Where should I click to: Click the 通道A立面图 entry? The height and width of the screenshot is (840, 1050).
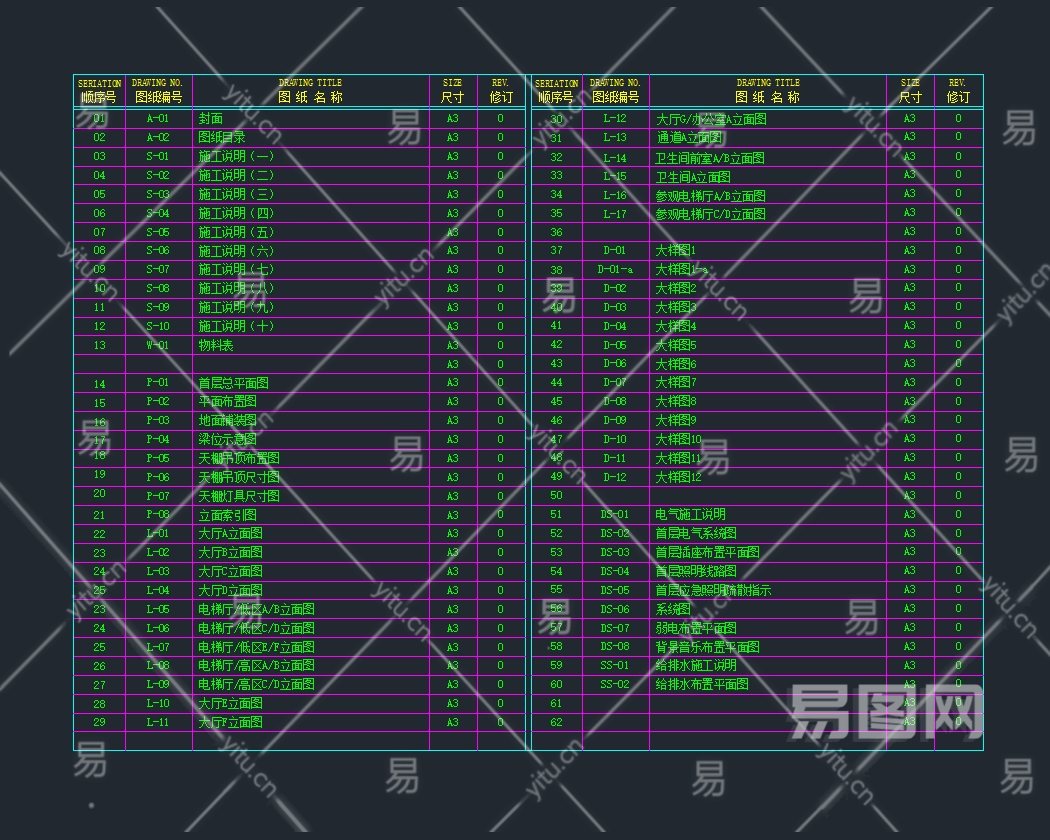tap(690, 138)
